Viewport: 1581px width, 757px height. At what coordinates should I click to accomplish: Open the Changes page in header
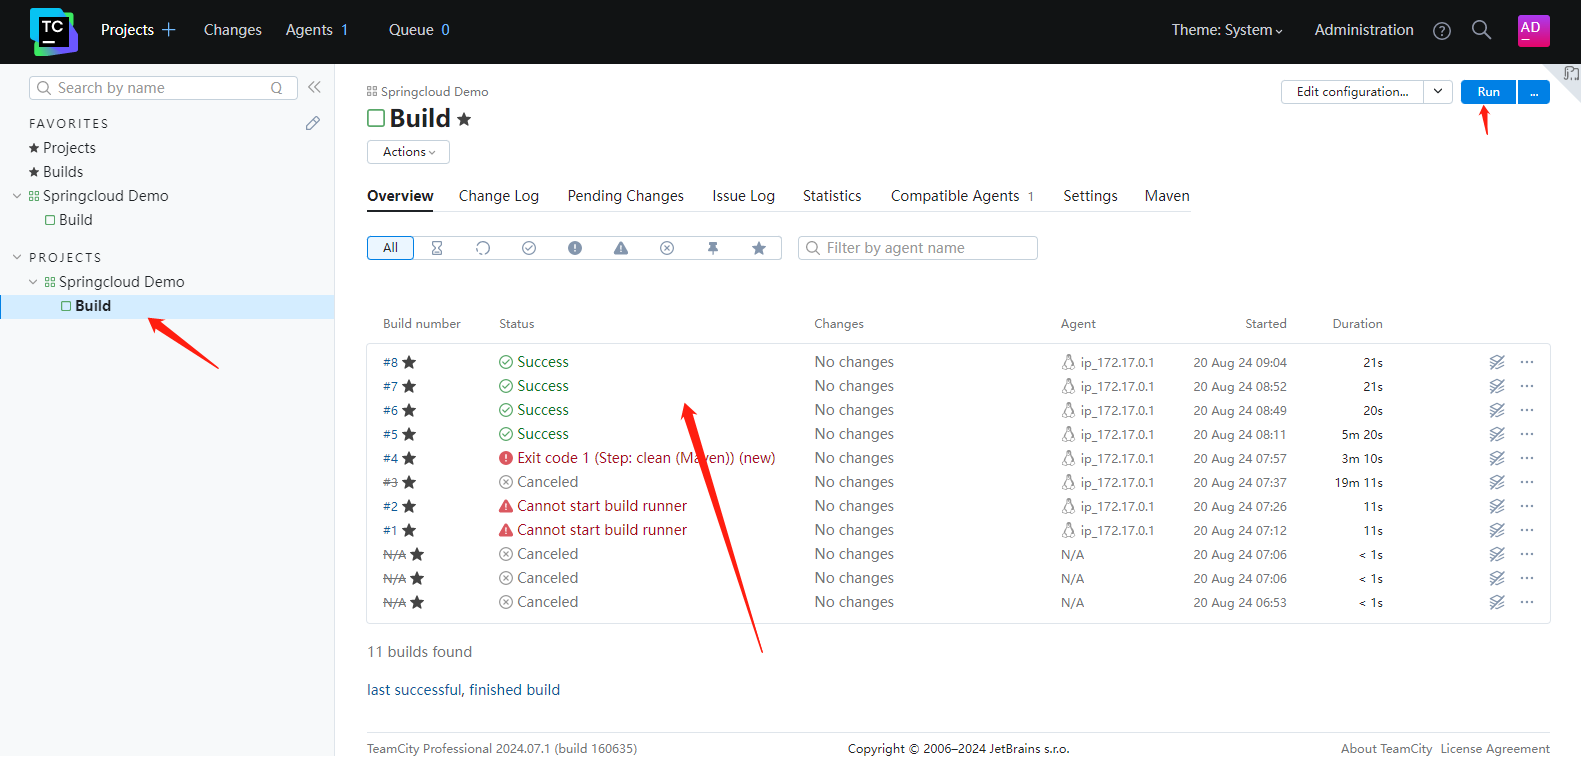233,30
